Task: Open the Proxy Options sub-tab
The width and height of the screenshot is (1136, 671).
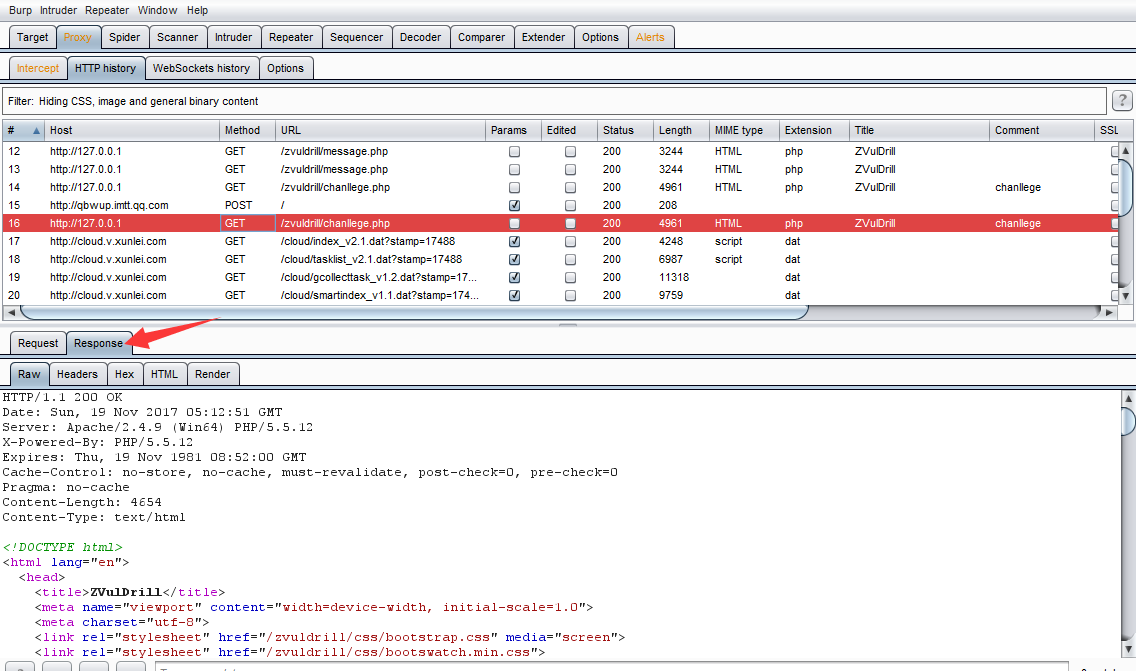Action: 285,68
